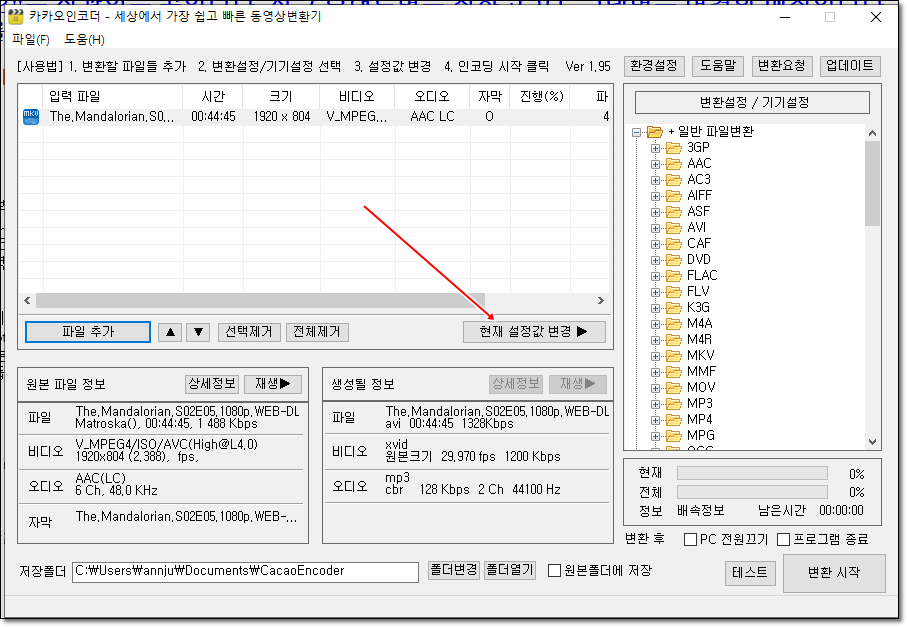Viewport: 907px width, 627px height.
Task: Play the source file with 재생▶
Action: pos(273,383)
